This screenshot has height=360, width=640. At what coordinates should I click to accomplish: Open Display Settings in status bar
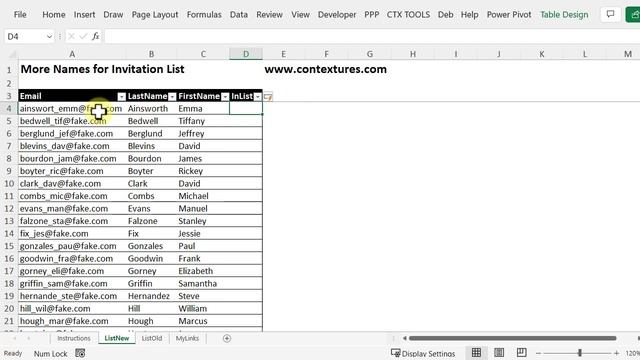click(423, 353)
